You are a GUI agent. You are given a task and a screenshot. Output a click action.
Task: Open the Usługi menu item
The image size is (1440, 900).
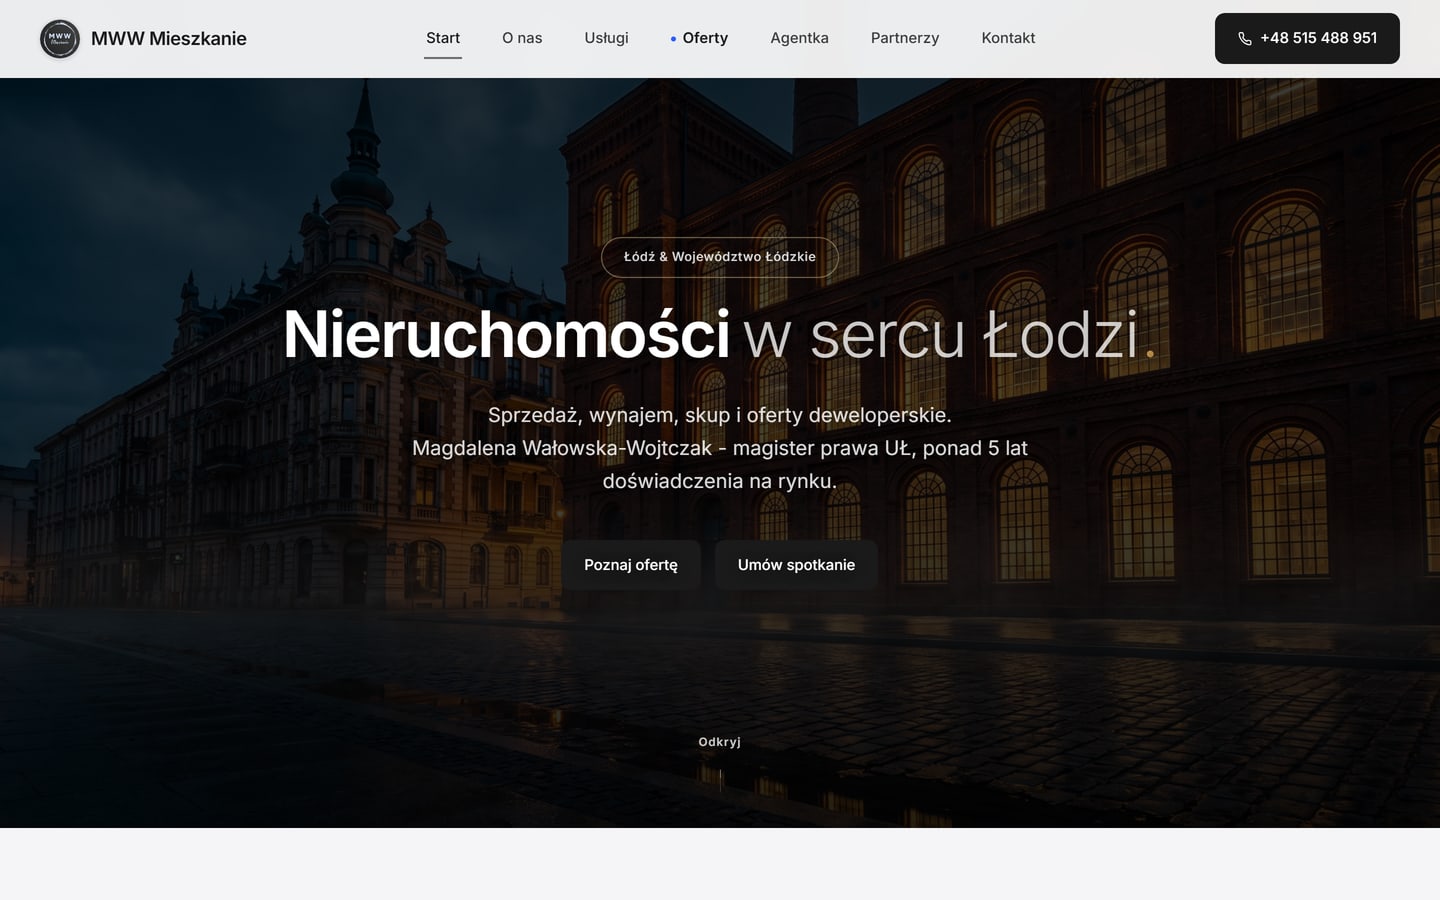606,38
